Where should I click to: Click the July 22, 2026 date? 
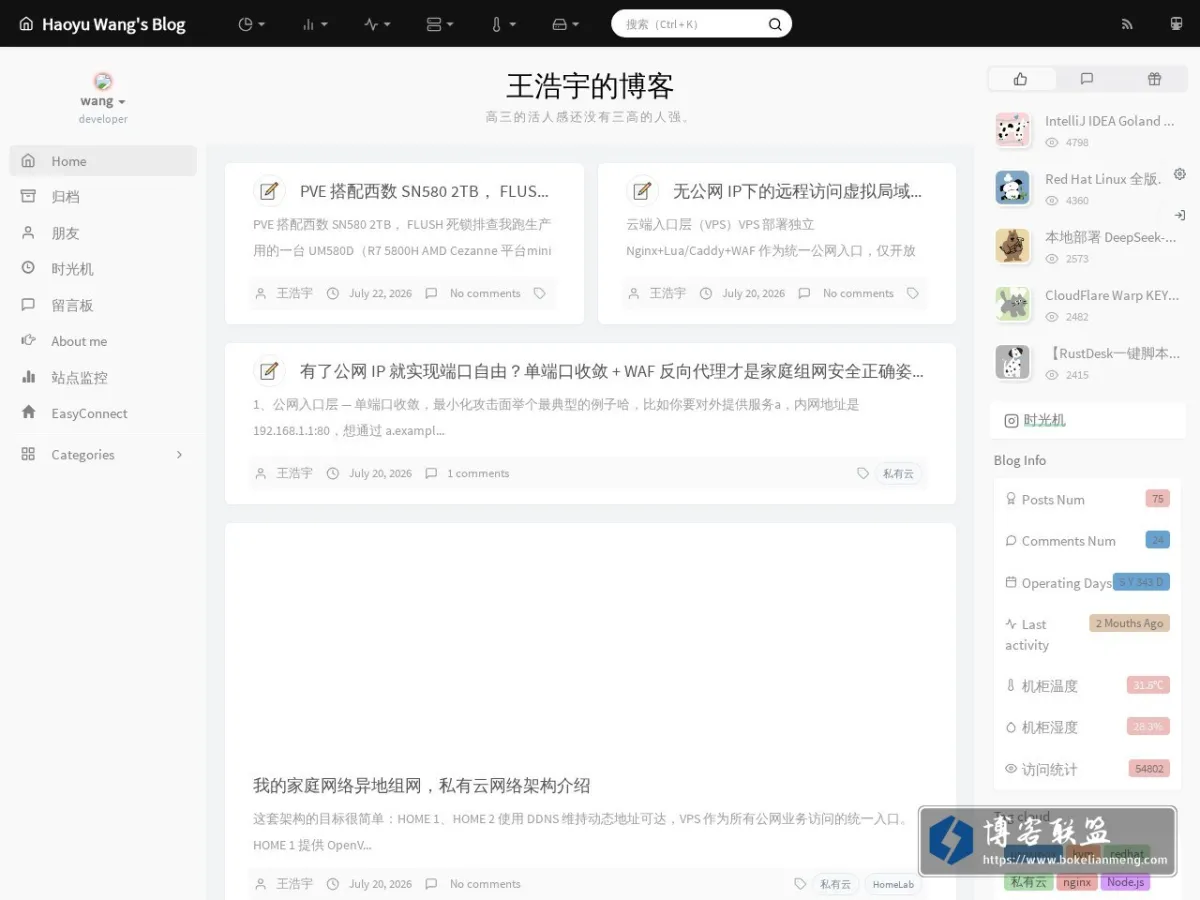pos(380,293)
